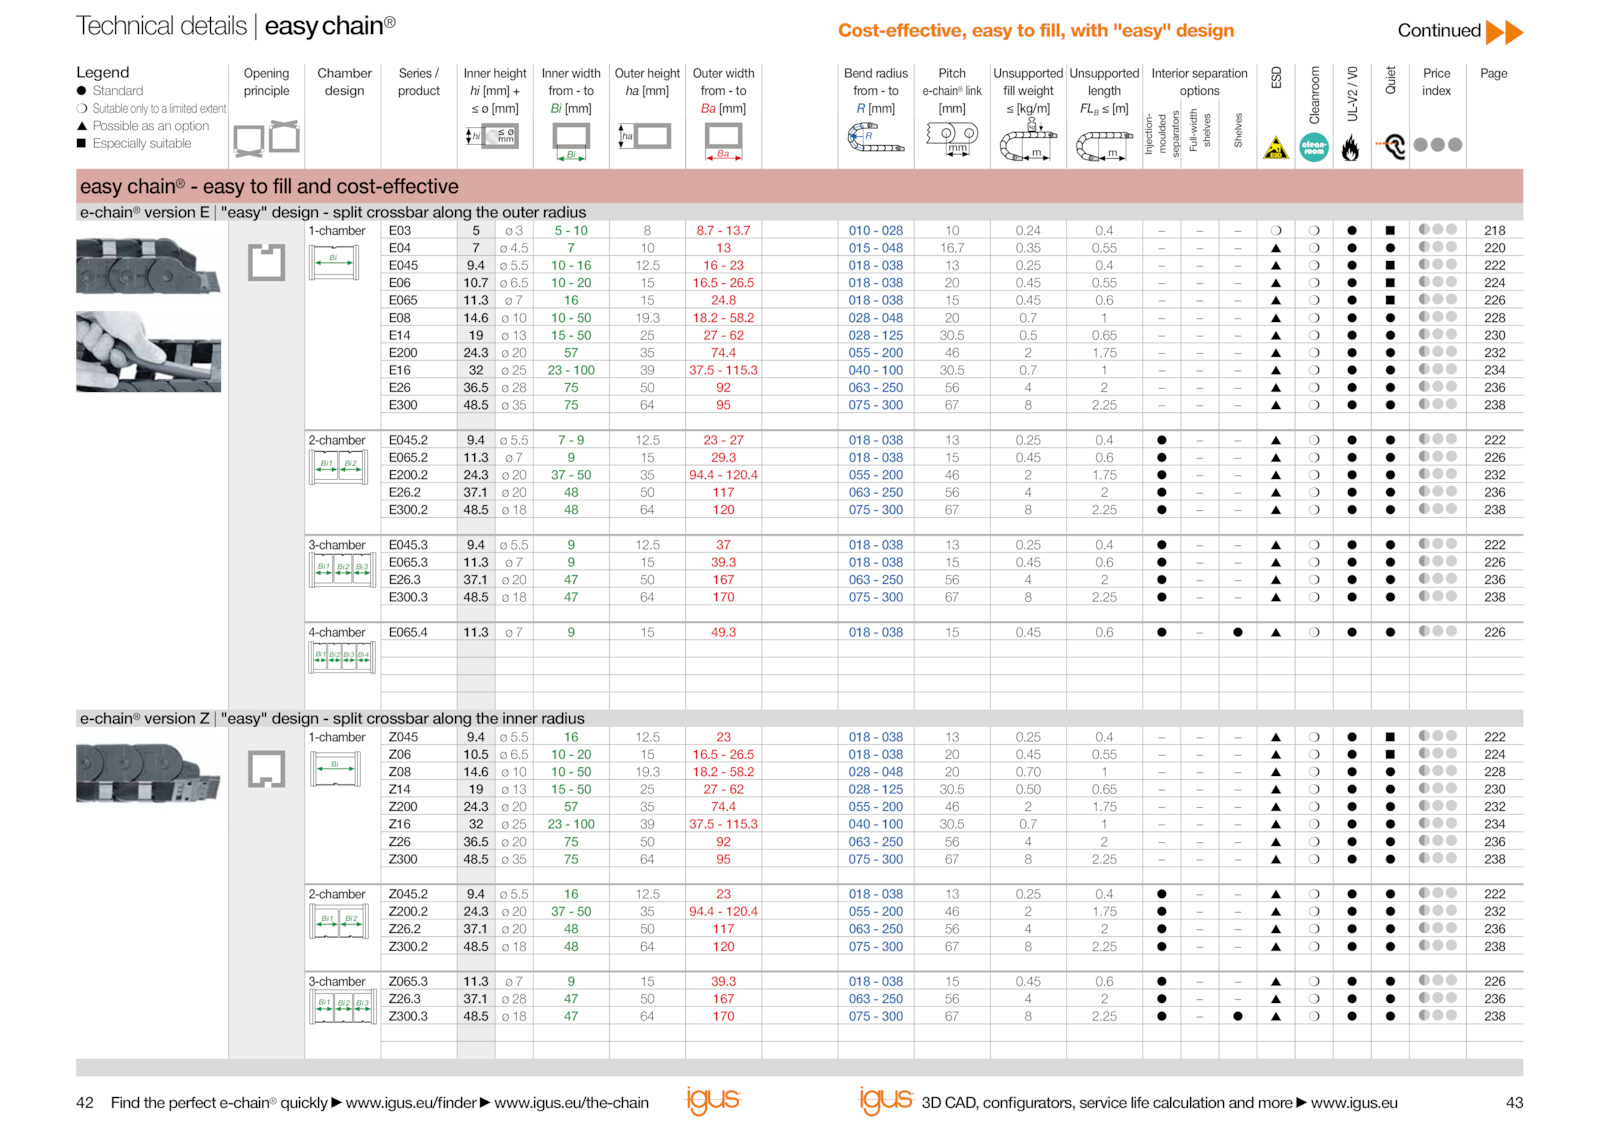Image resolution: width=1600 pixels, height=1131 pixels.
Task: Click 'Cost-effective, easy to fill' orange heading
Action: (1036, 31)
